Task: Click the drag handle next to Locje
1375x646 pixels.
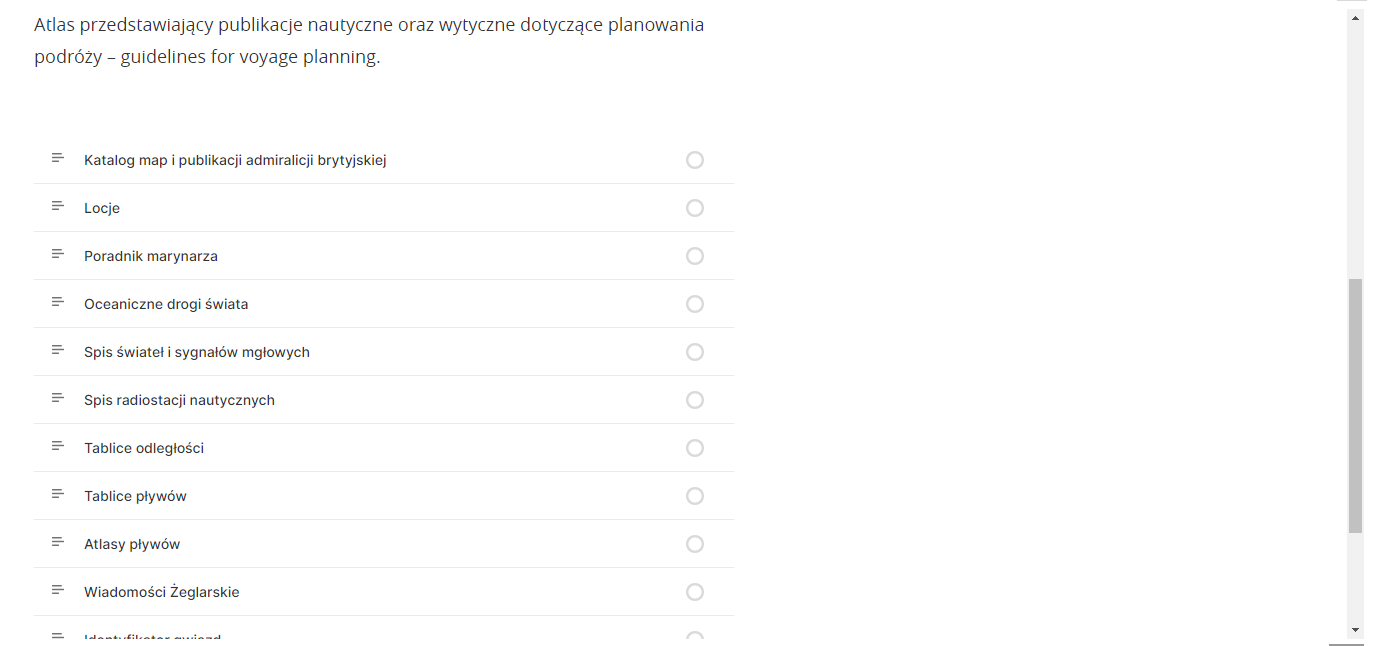Action: [57, 206]
